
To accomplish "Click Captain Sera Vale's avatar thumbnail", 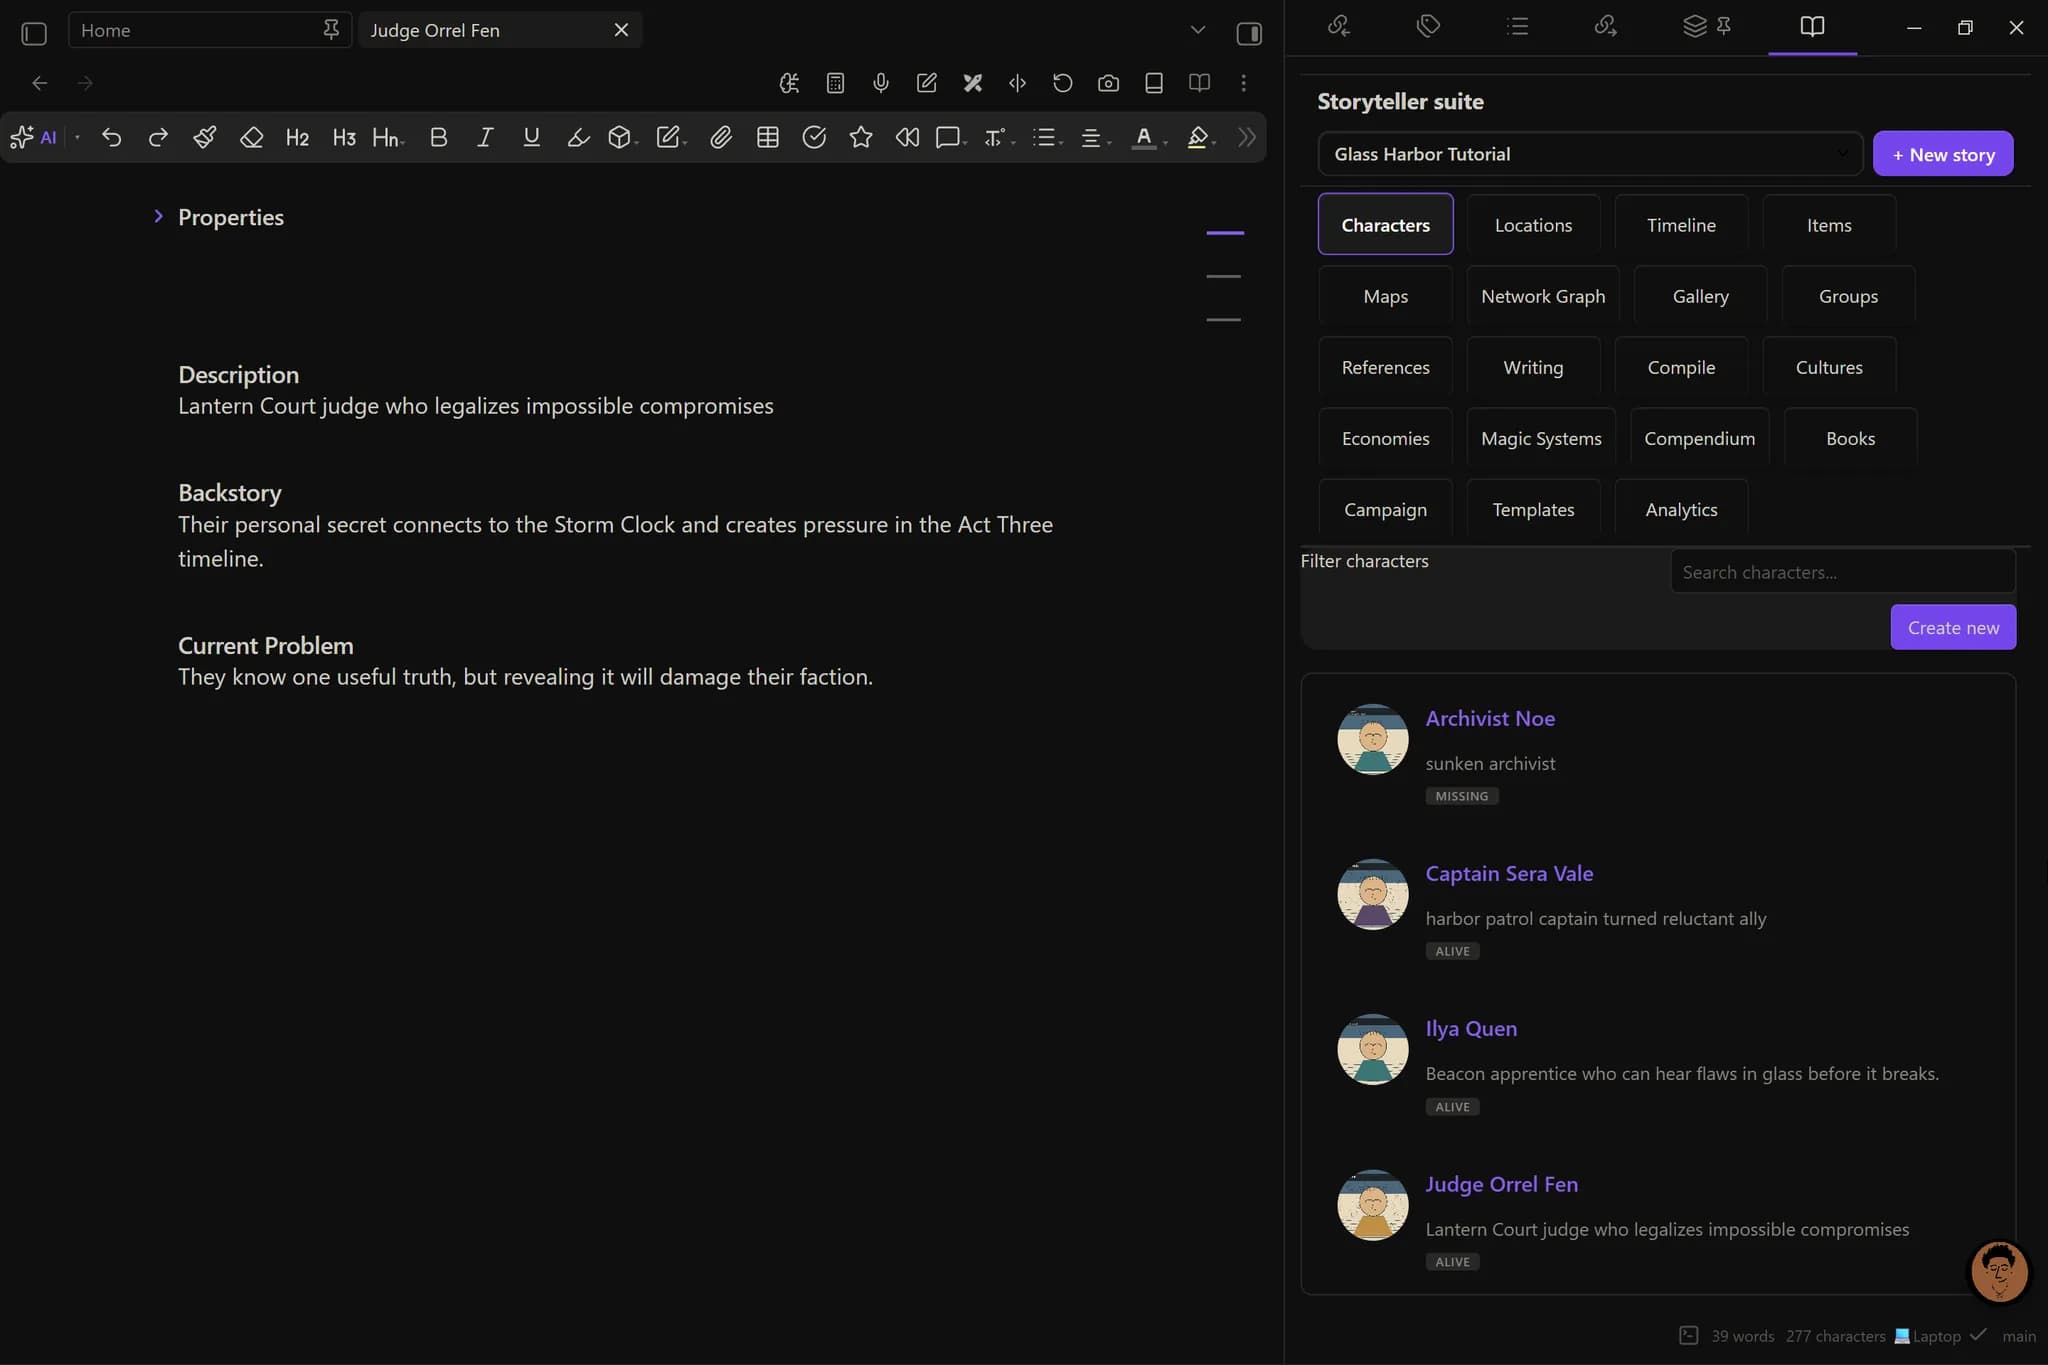I will [1373, 894].
